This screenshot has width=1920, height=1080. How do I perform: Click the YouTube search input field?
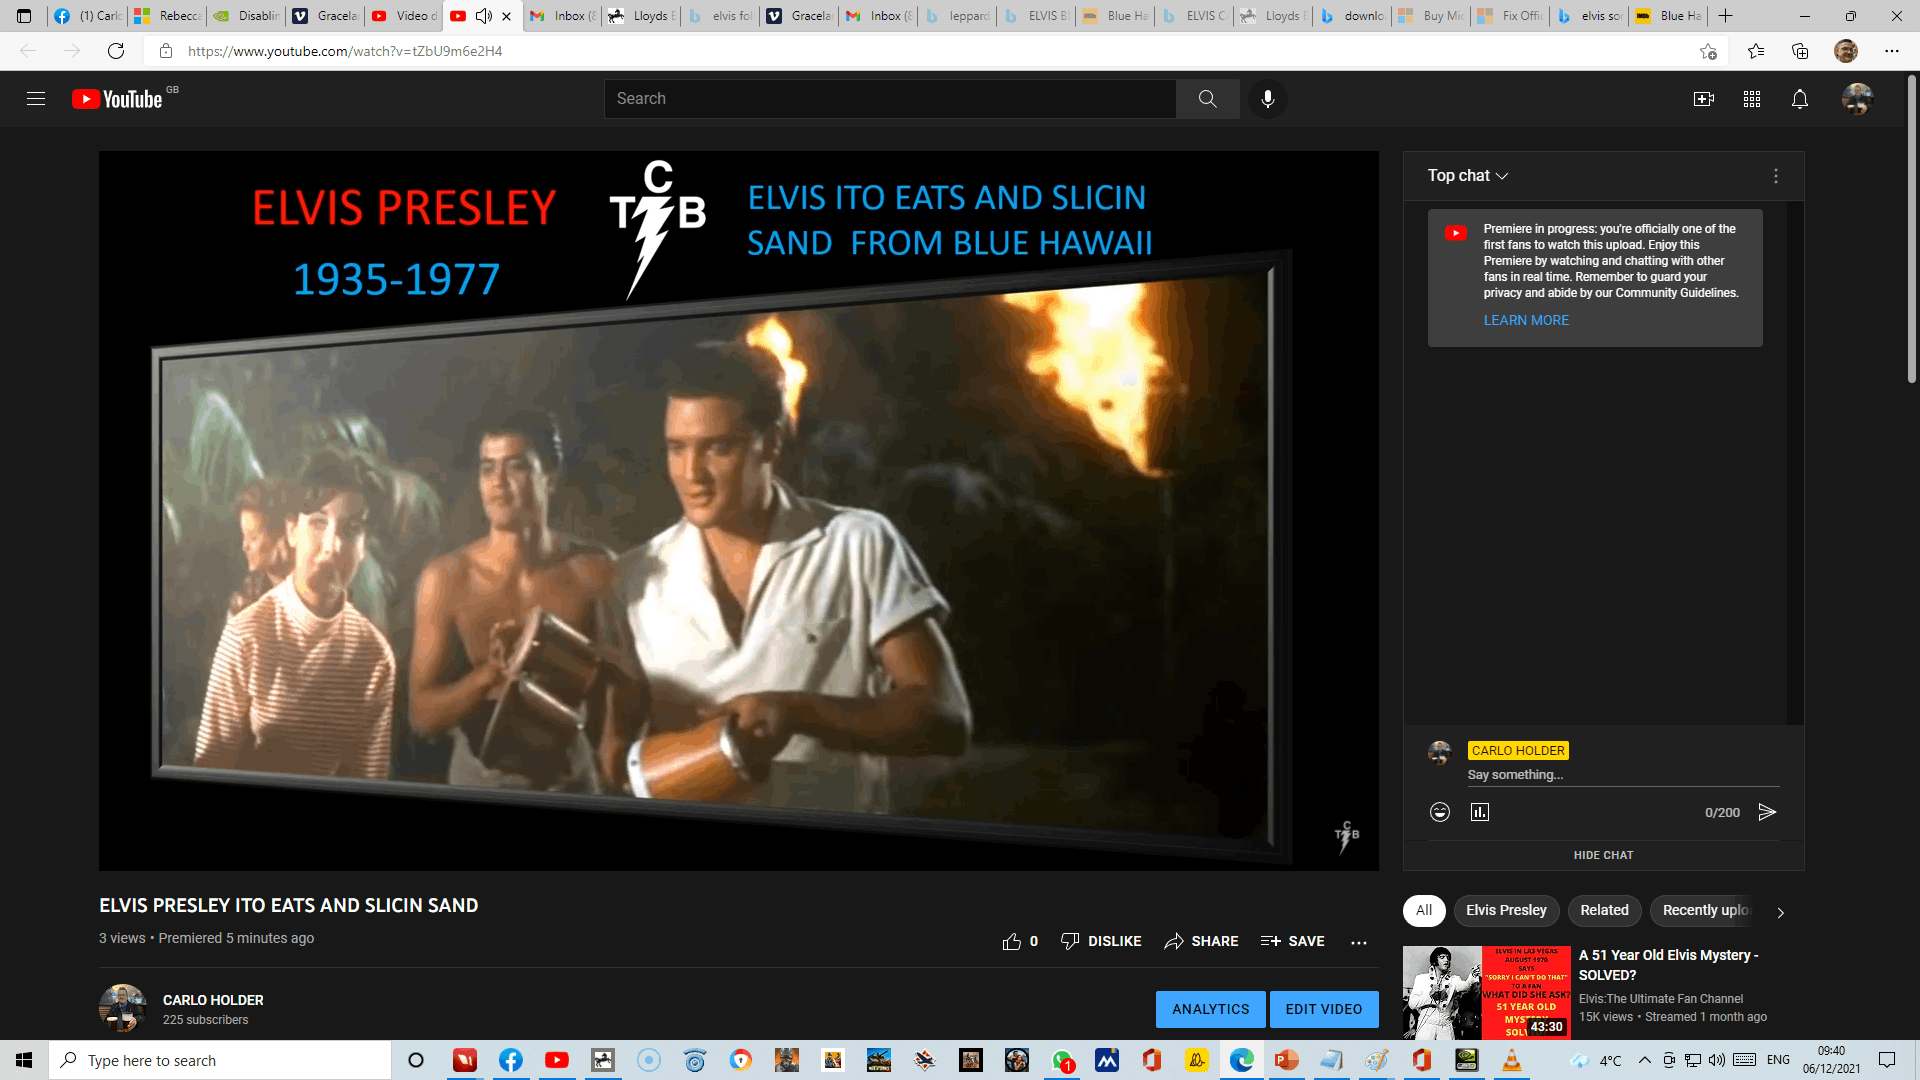[x=890, y=99]
